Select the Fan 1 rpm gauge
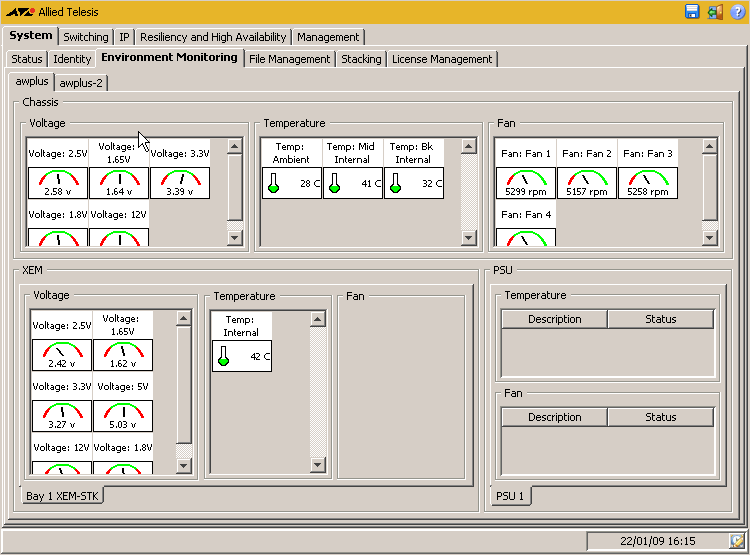 (526, 183)
